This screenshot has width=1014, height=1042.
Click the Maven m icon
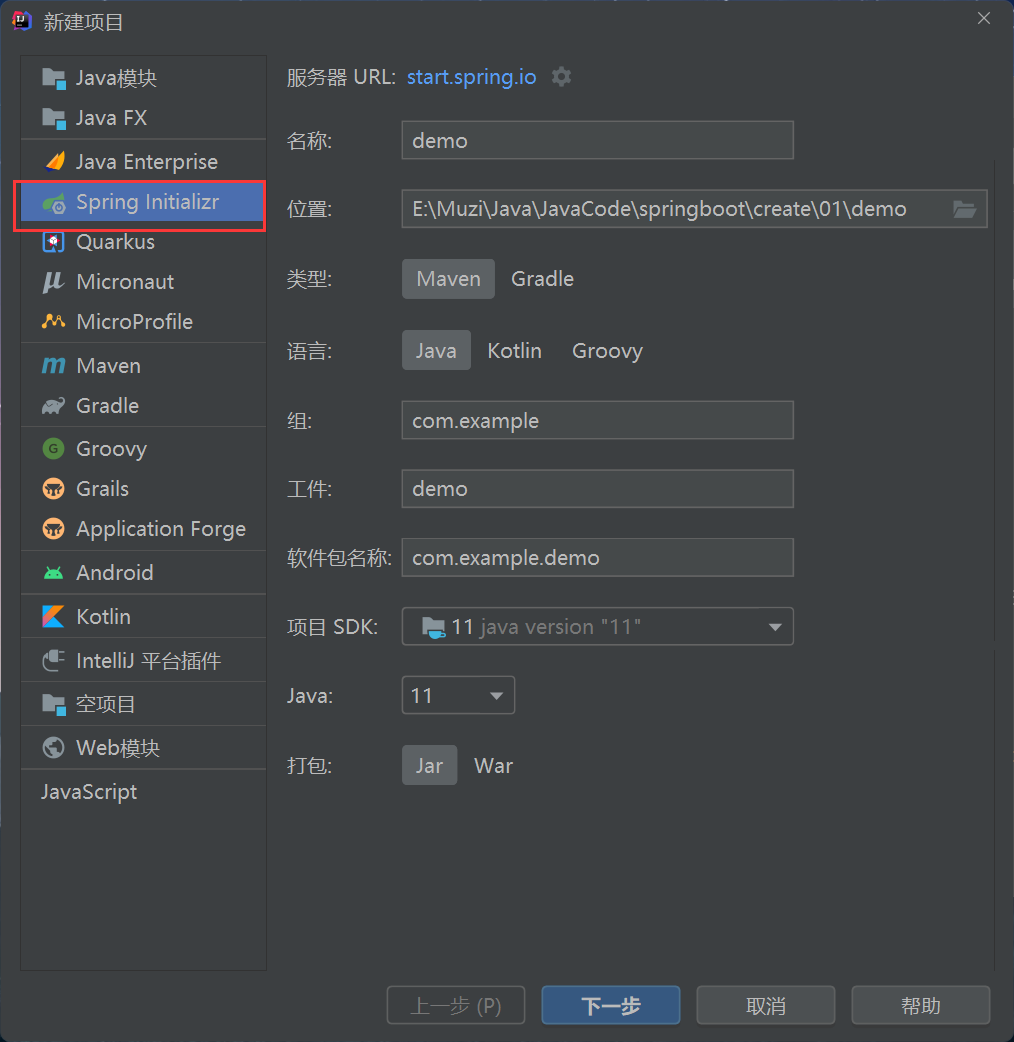pyautogui.click(x=54, y=365)
